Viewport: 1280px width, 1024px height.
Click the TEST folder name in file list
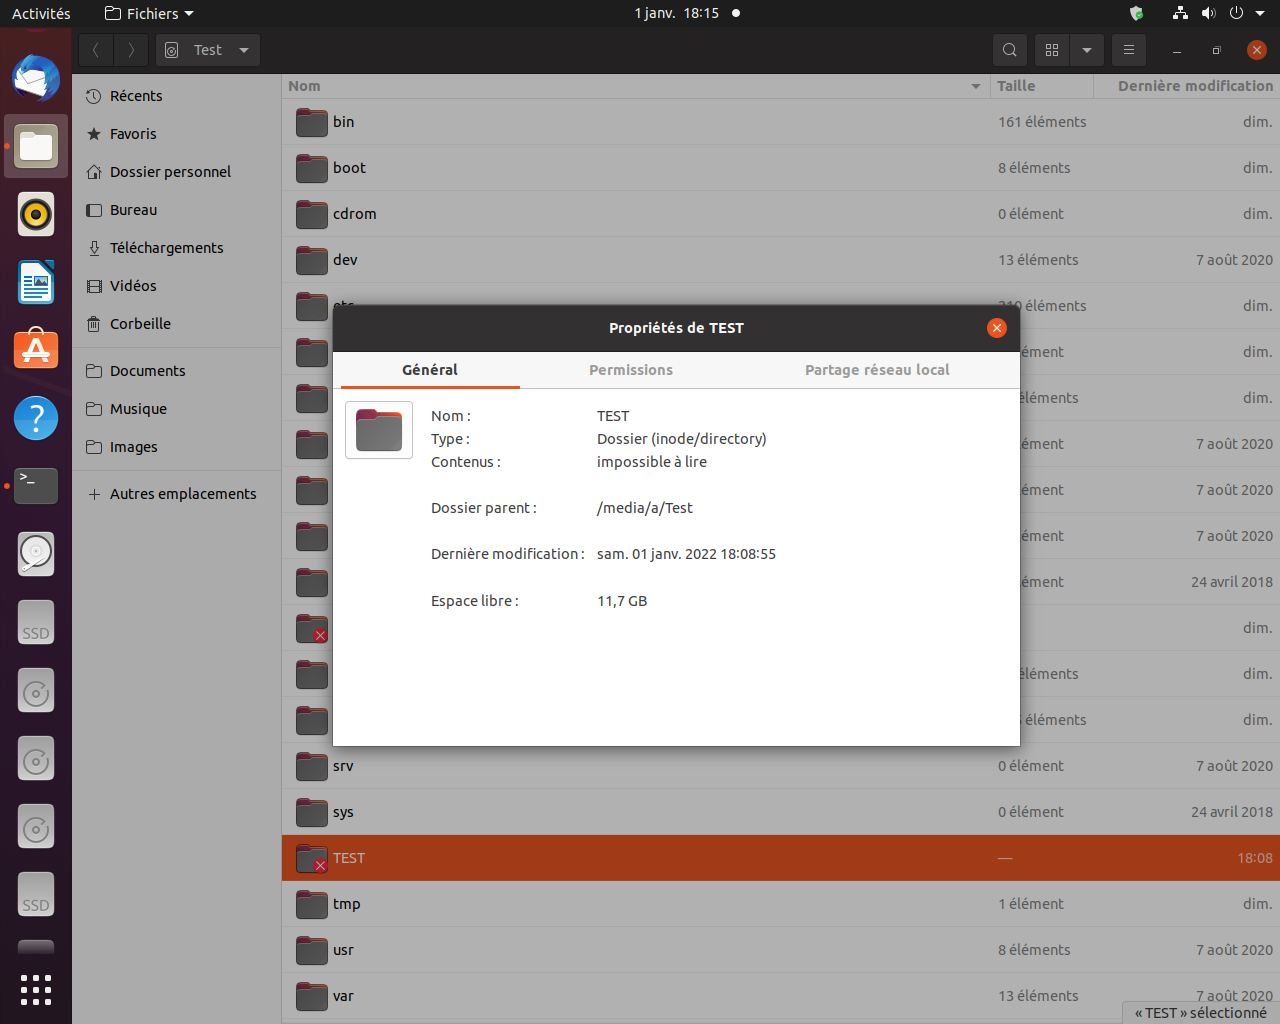click(x=349, y=858)
